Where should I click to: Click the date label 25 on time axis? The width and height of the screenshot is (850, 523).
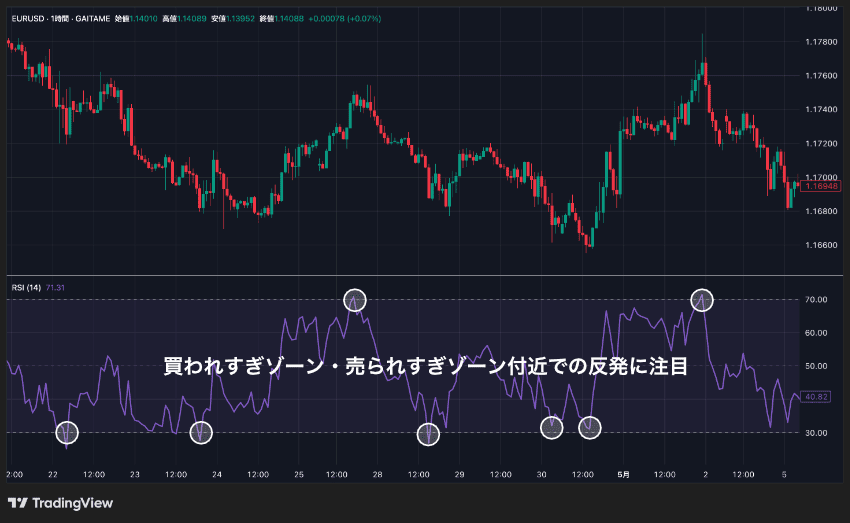coord(299,474)
